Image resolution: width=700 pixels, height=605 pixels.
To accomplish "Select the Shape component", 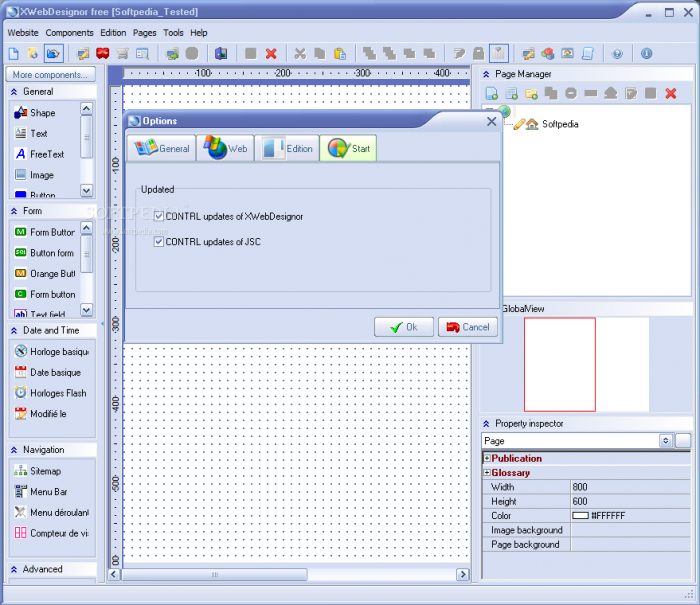I will point(42,113).
